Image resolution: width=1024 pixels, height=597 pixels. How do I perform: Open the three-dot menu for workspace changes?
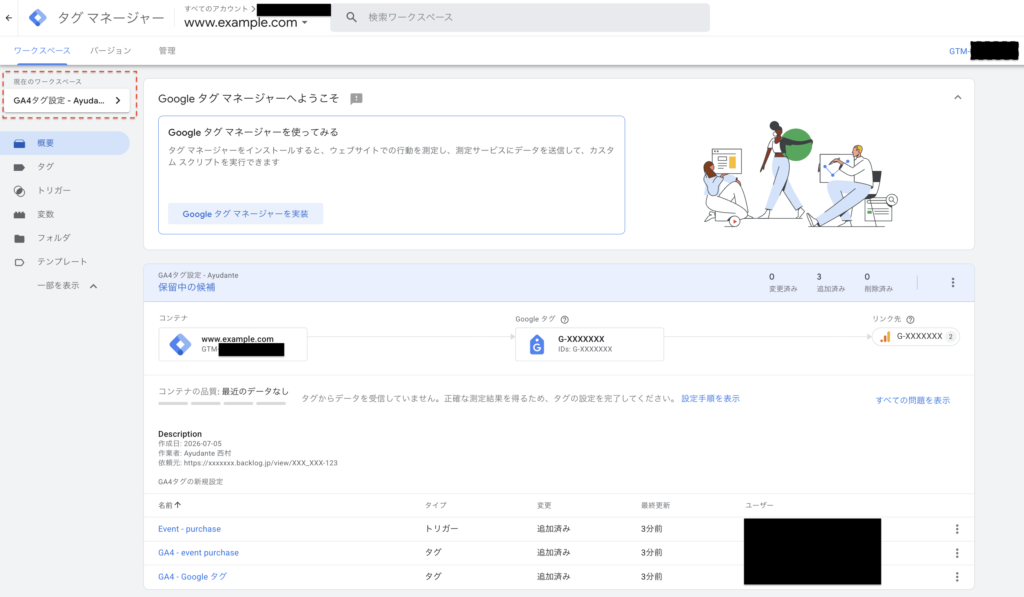pos(953,283)
